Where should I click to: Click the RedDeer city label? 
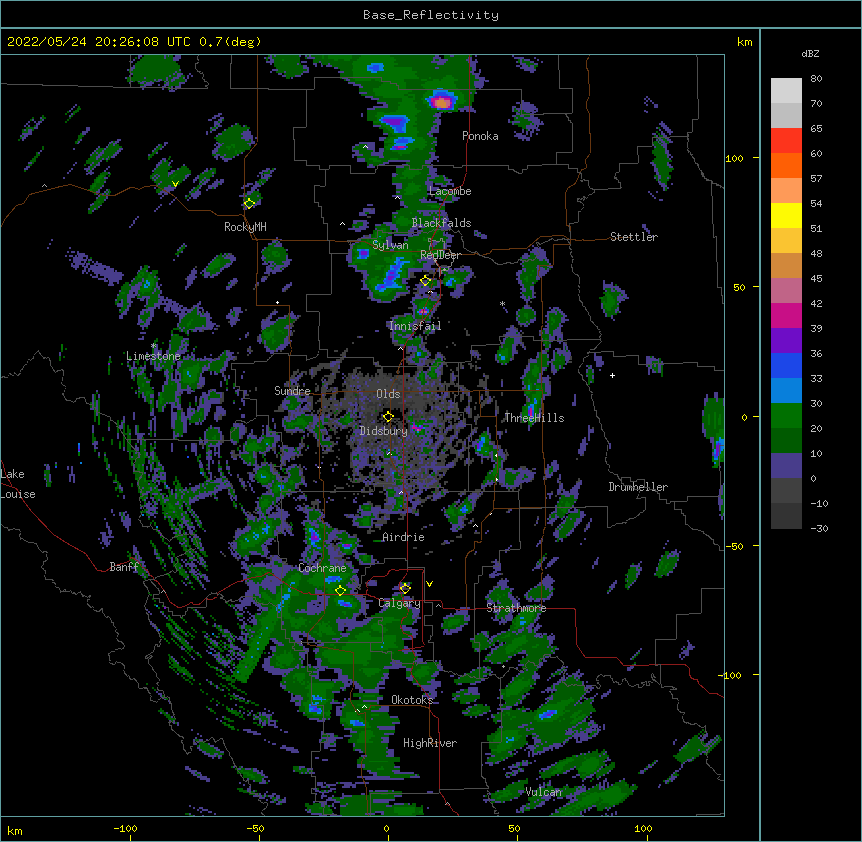pos(440,255)
